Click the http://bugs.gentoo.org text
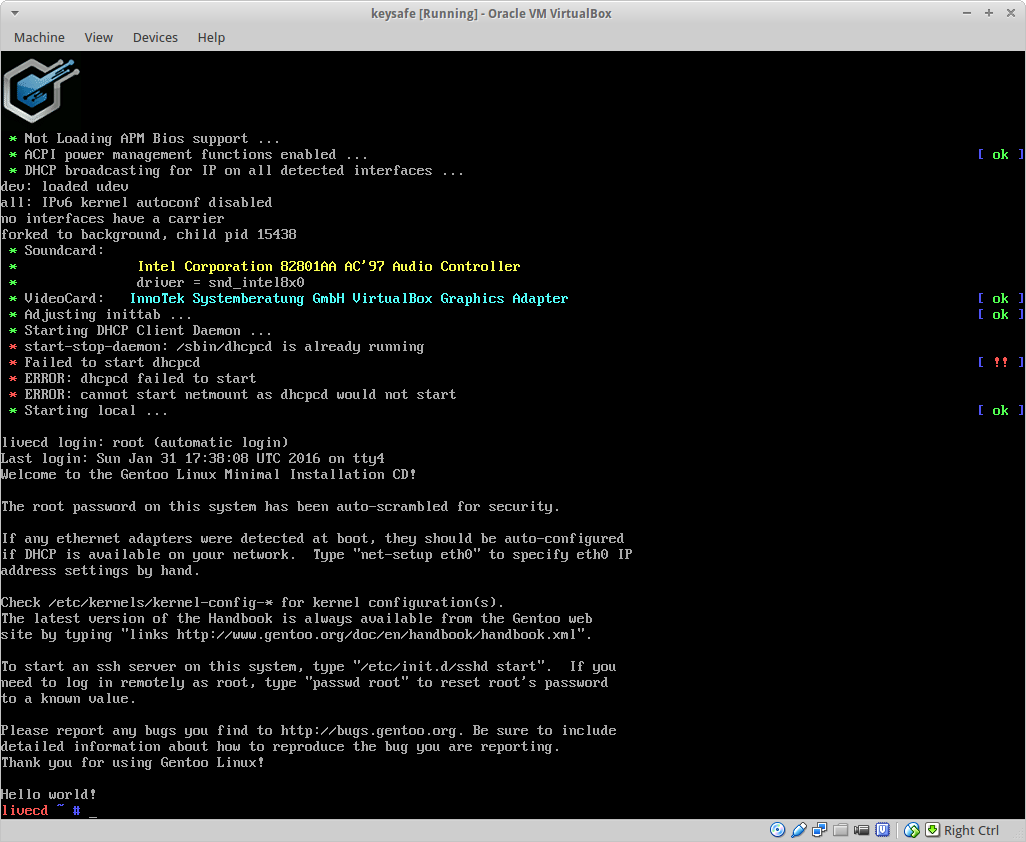 (368, 730)
